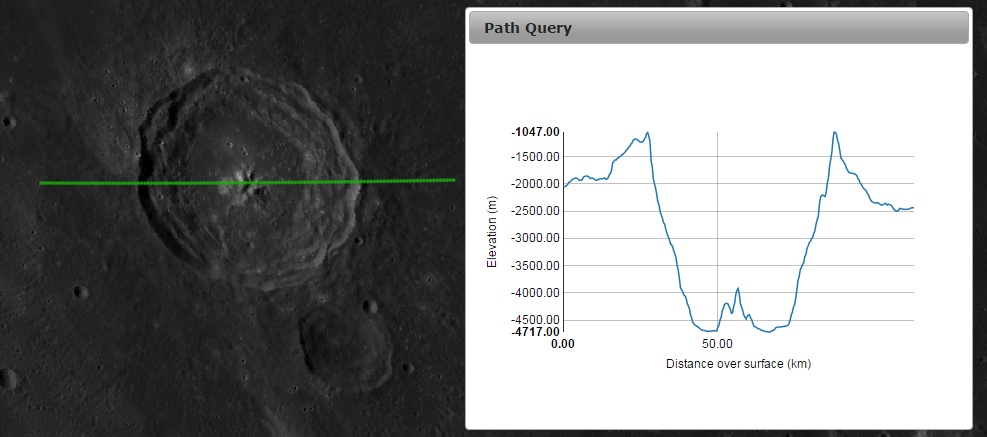The image size is (987, 437).
Task: Click the Path Query panel title bar
Action: coord(718,28)
